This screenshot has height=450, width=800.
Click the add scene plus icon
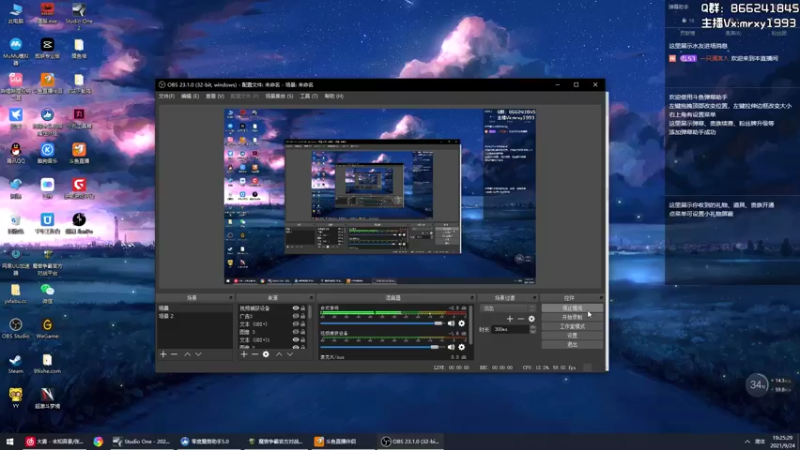pos(163,354)
